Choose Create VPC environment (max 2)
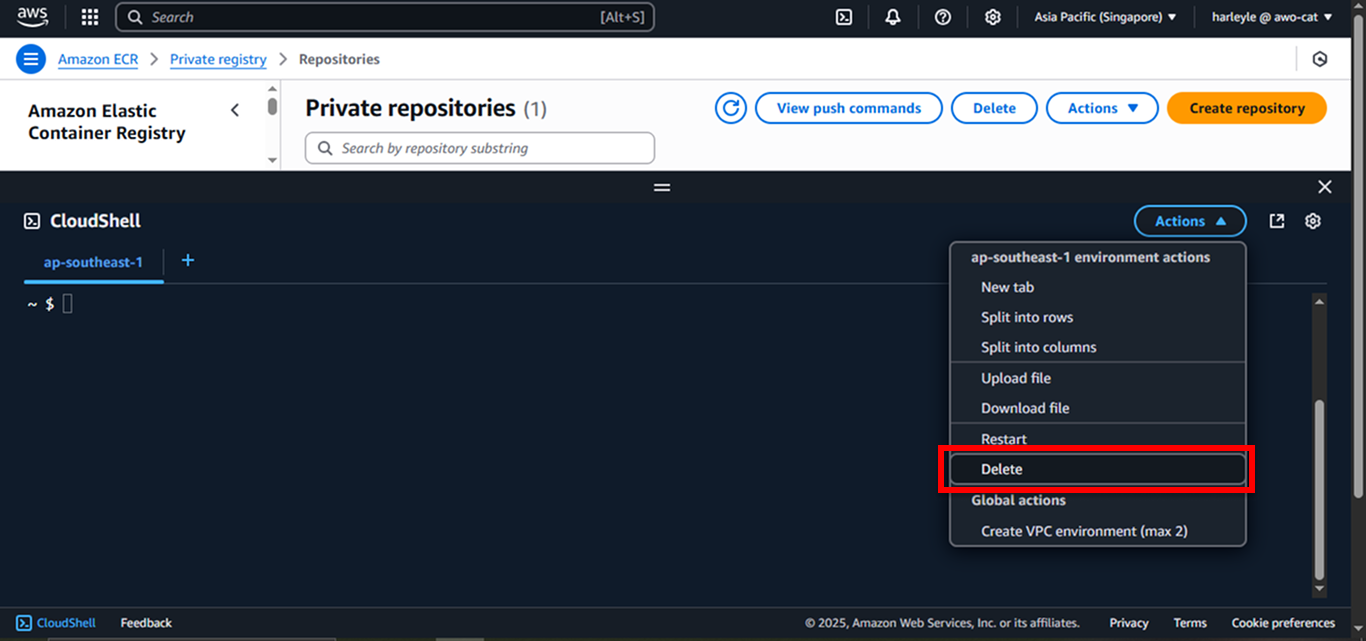 click(1098, 531)
